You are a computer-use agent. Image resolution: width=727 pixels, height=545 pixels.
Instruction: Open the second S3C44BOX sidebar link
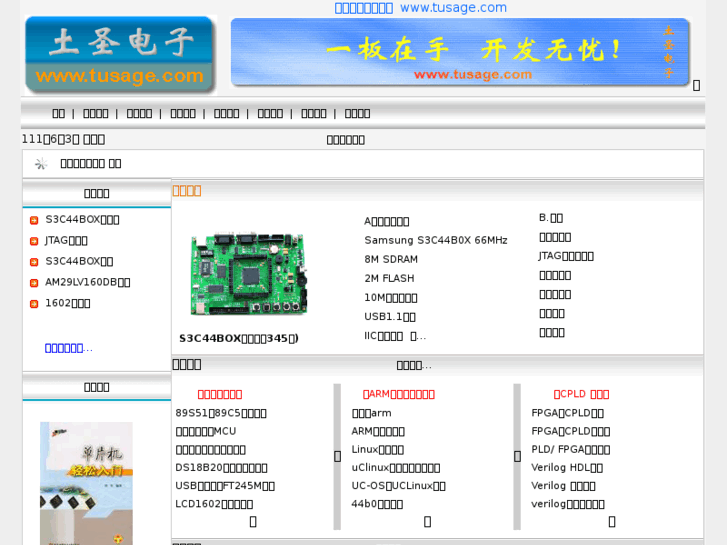point(79,261)
